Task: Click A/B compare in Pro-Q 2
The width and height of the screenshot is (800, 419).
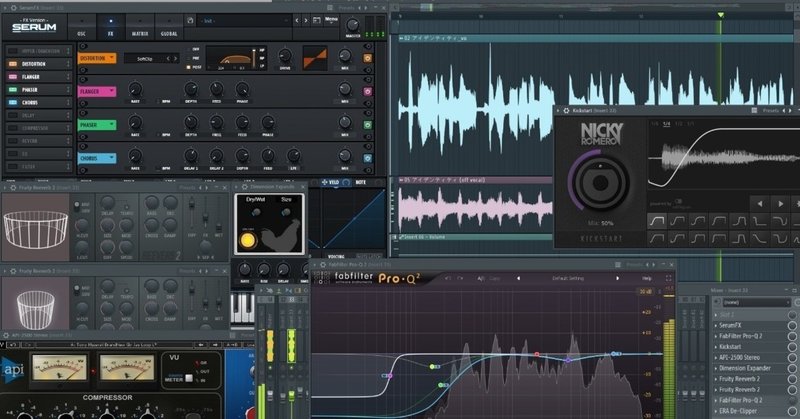Action: (x=481, y=279)
